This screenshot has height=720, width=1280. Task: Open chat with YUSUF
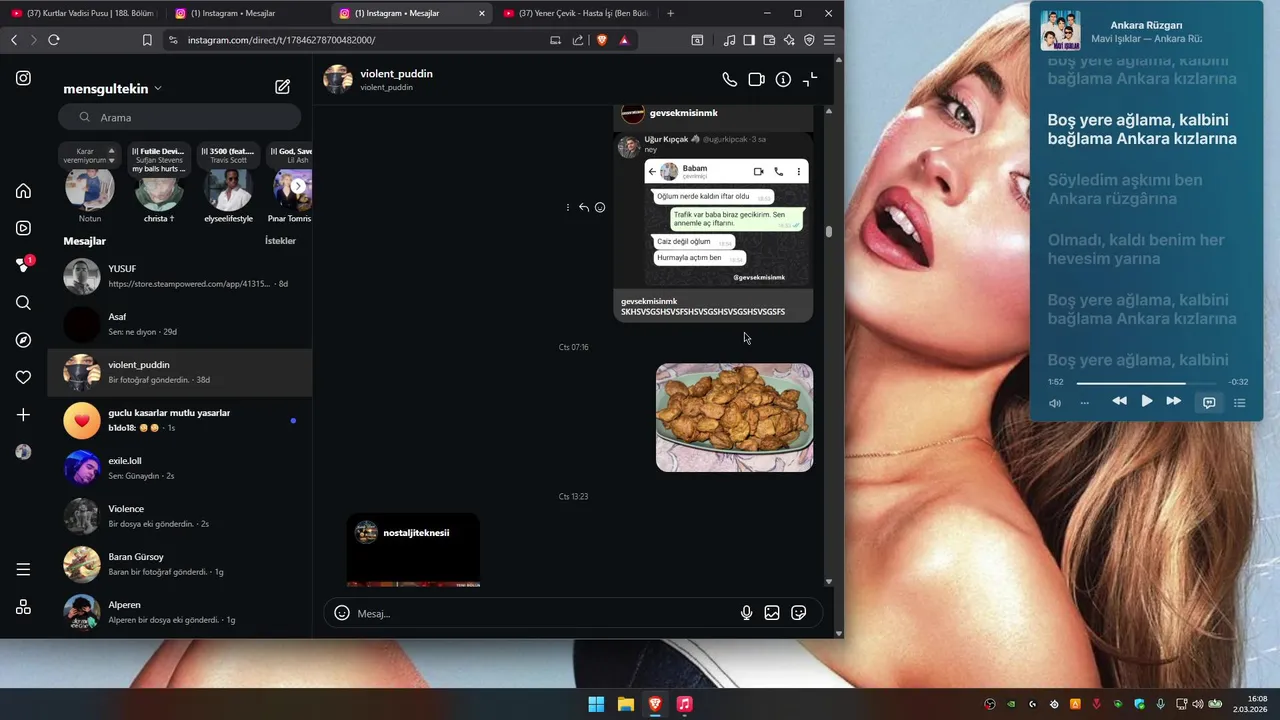pyautogui.click(x=180, y=276)
